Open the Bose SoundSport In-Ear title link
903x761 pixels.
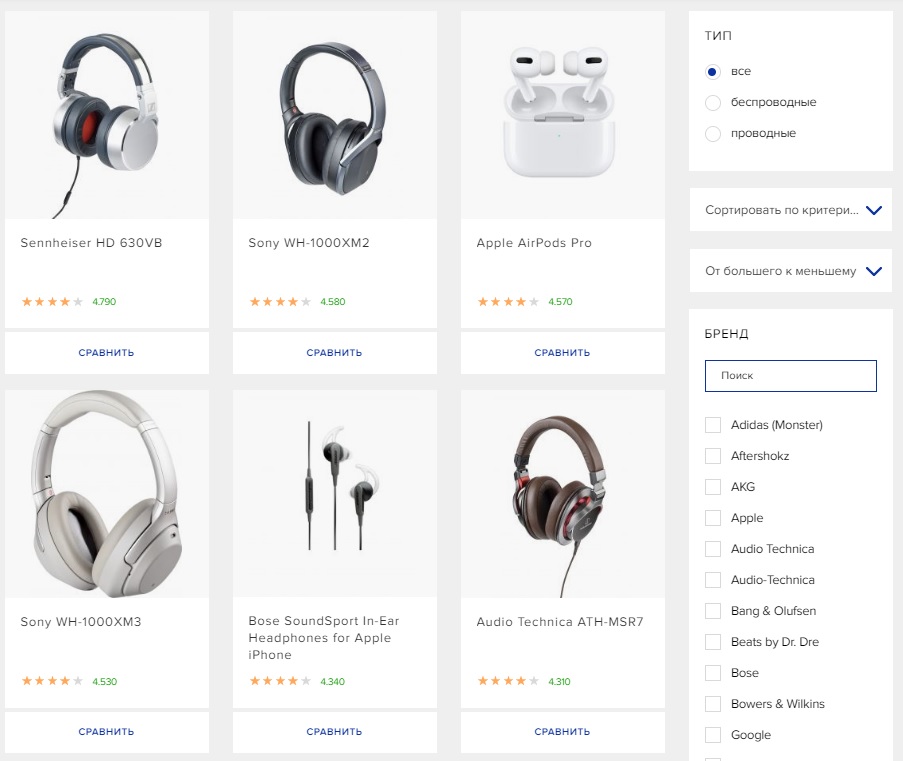tap(324, 638)
